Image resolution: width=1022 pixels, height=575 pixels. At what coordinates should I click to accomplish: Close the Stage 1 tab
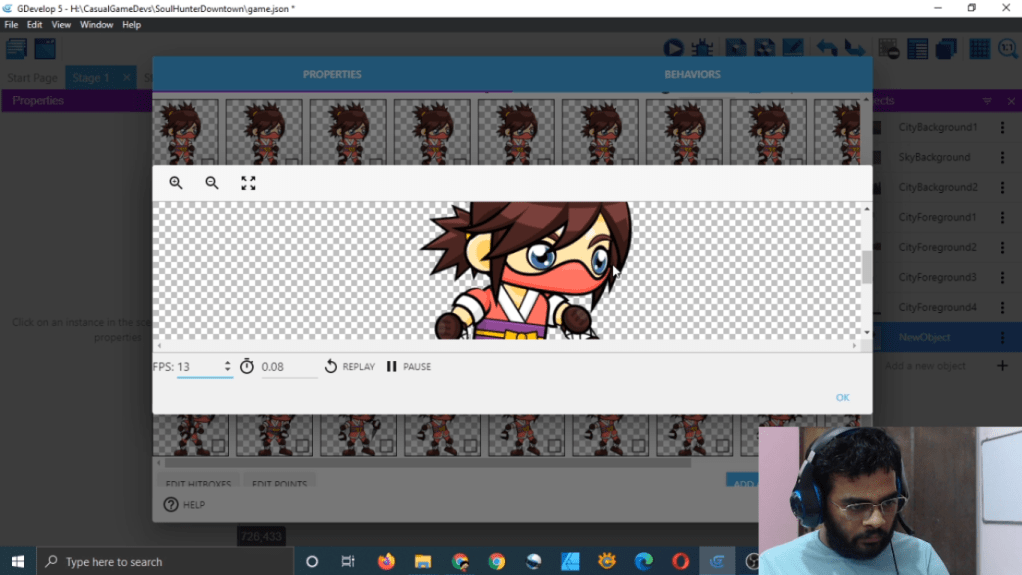tap(126, 78)
